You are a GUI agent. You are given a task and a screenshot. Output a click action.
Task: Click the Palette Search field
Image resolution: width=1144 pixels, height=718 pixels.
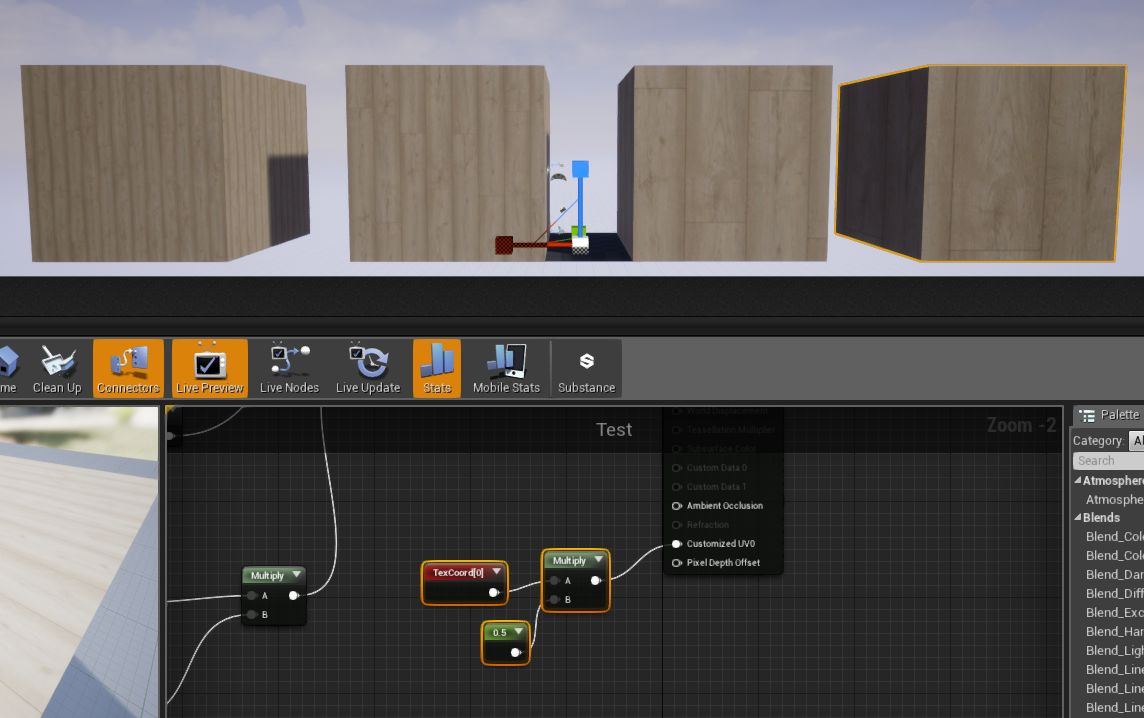click(x=1109, y=460)
